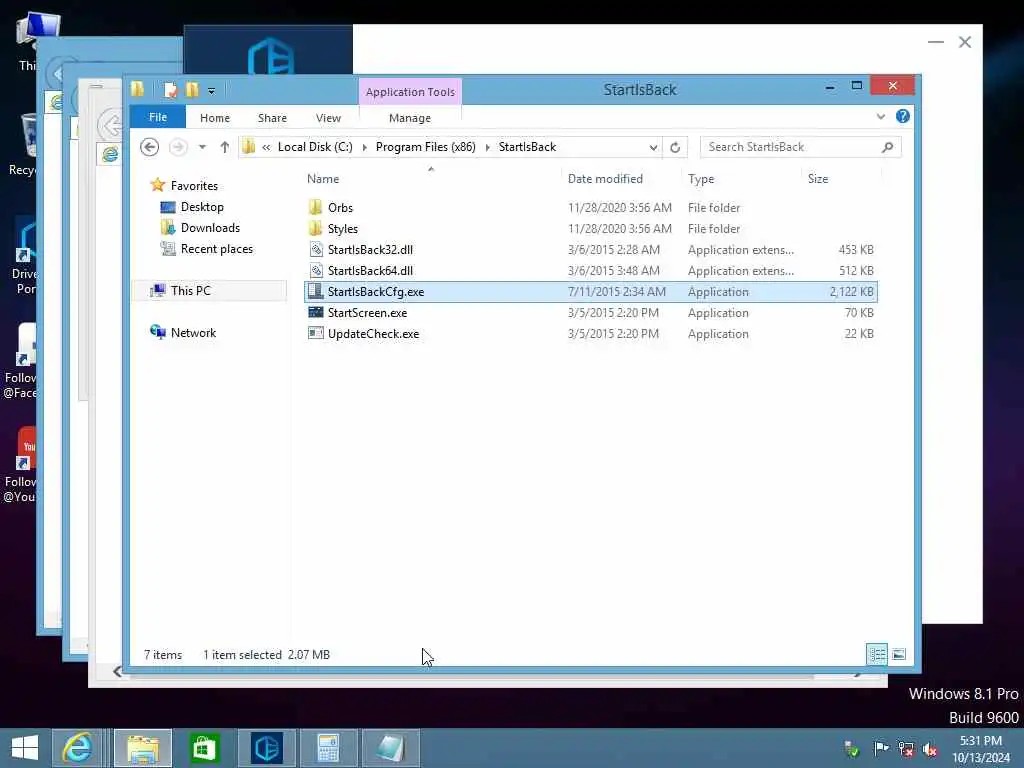Open Customize Quick Access Toolbar dropdown
Image resolution: width=1024 pixels, height=768 pixels.
click(212, 91)
